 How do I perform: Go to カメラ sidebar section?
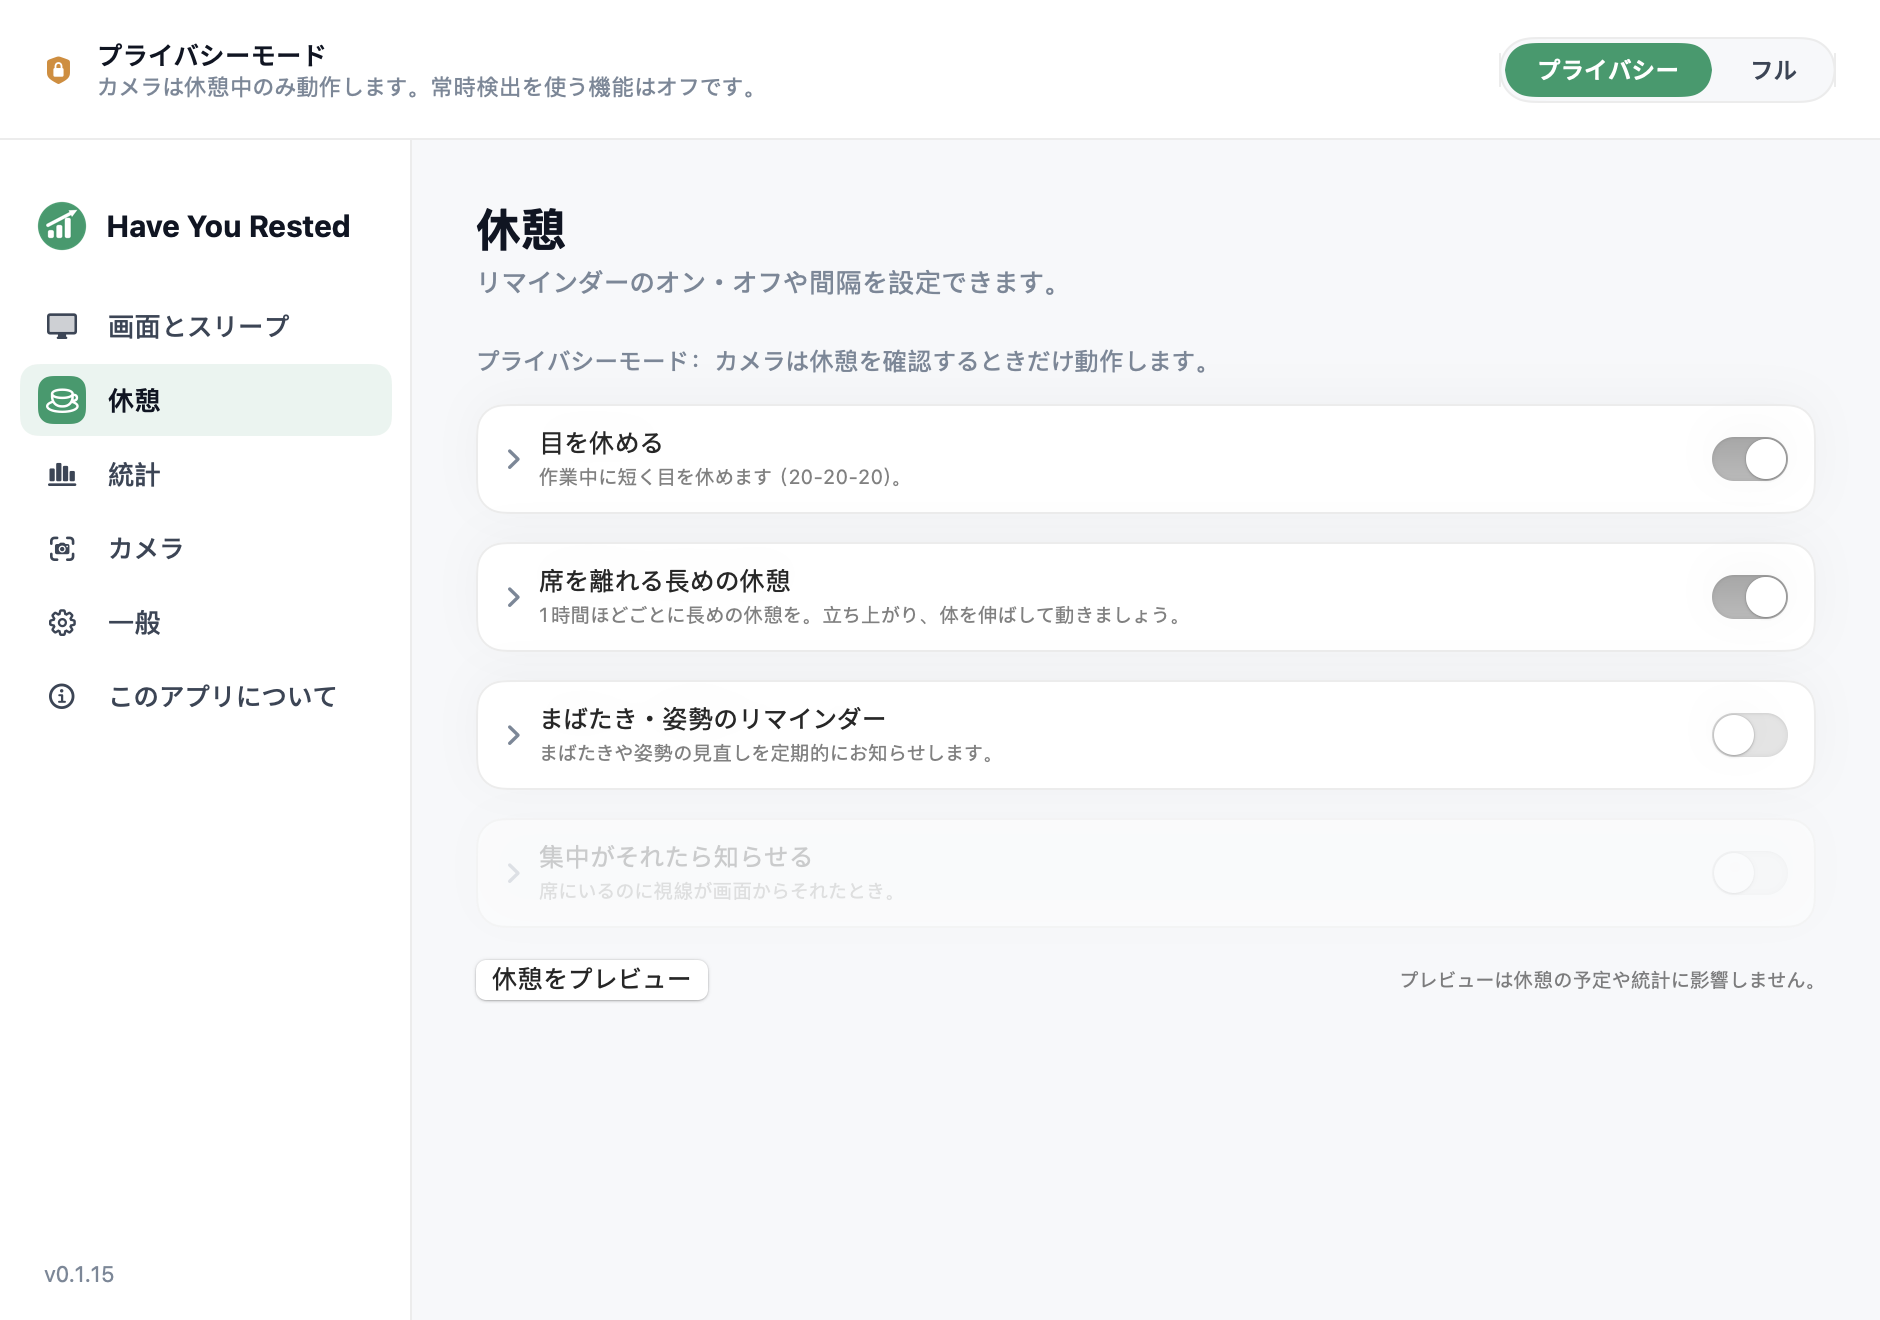[x=206, y=548]
